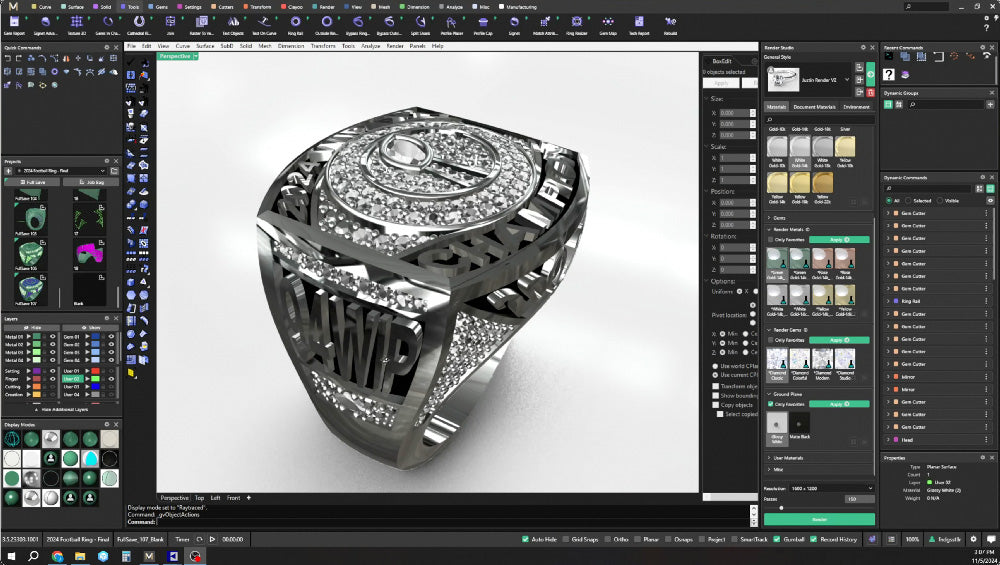Open status bar settings gear
This screenshot has height=565, width=1000.
tap(973, 539)
